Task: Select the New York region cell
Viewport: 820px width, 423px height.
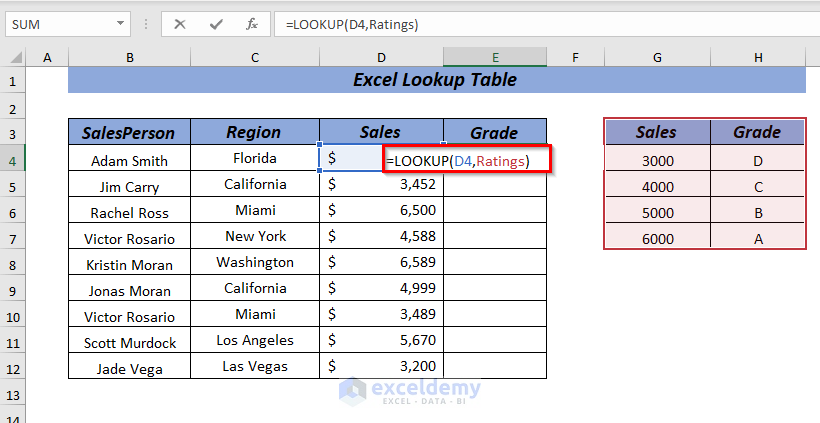Action: click(x=255, y=236)
